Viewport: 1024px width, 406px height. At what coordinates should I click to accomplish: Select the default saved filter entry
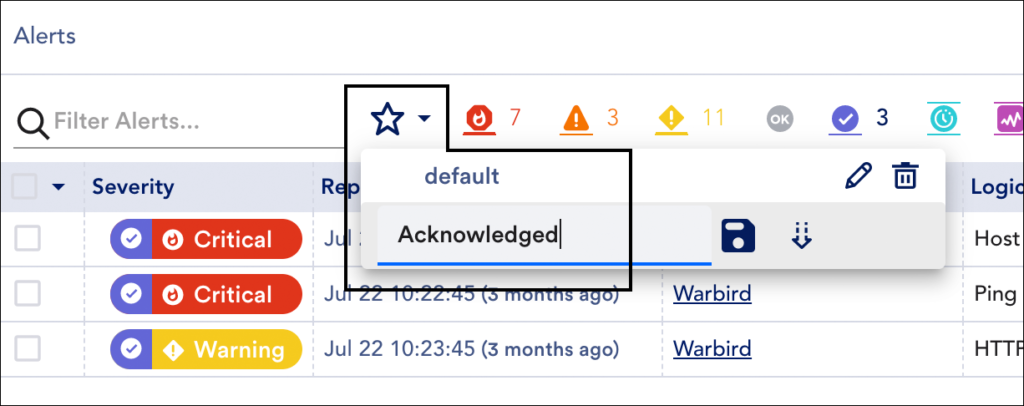coord(462,176)
